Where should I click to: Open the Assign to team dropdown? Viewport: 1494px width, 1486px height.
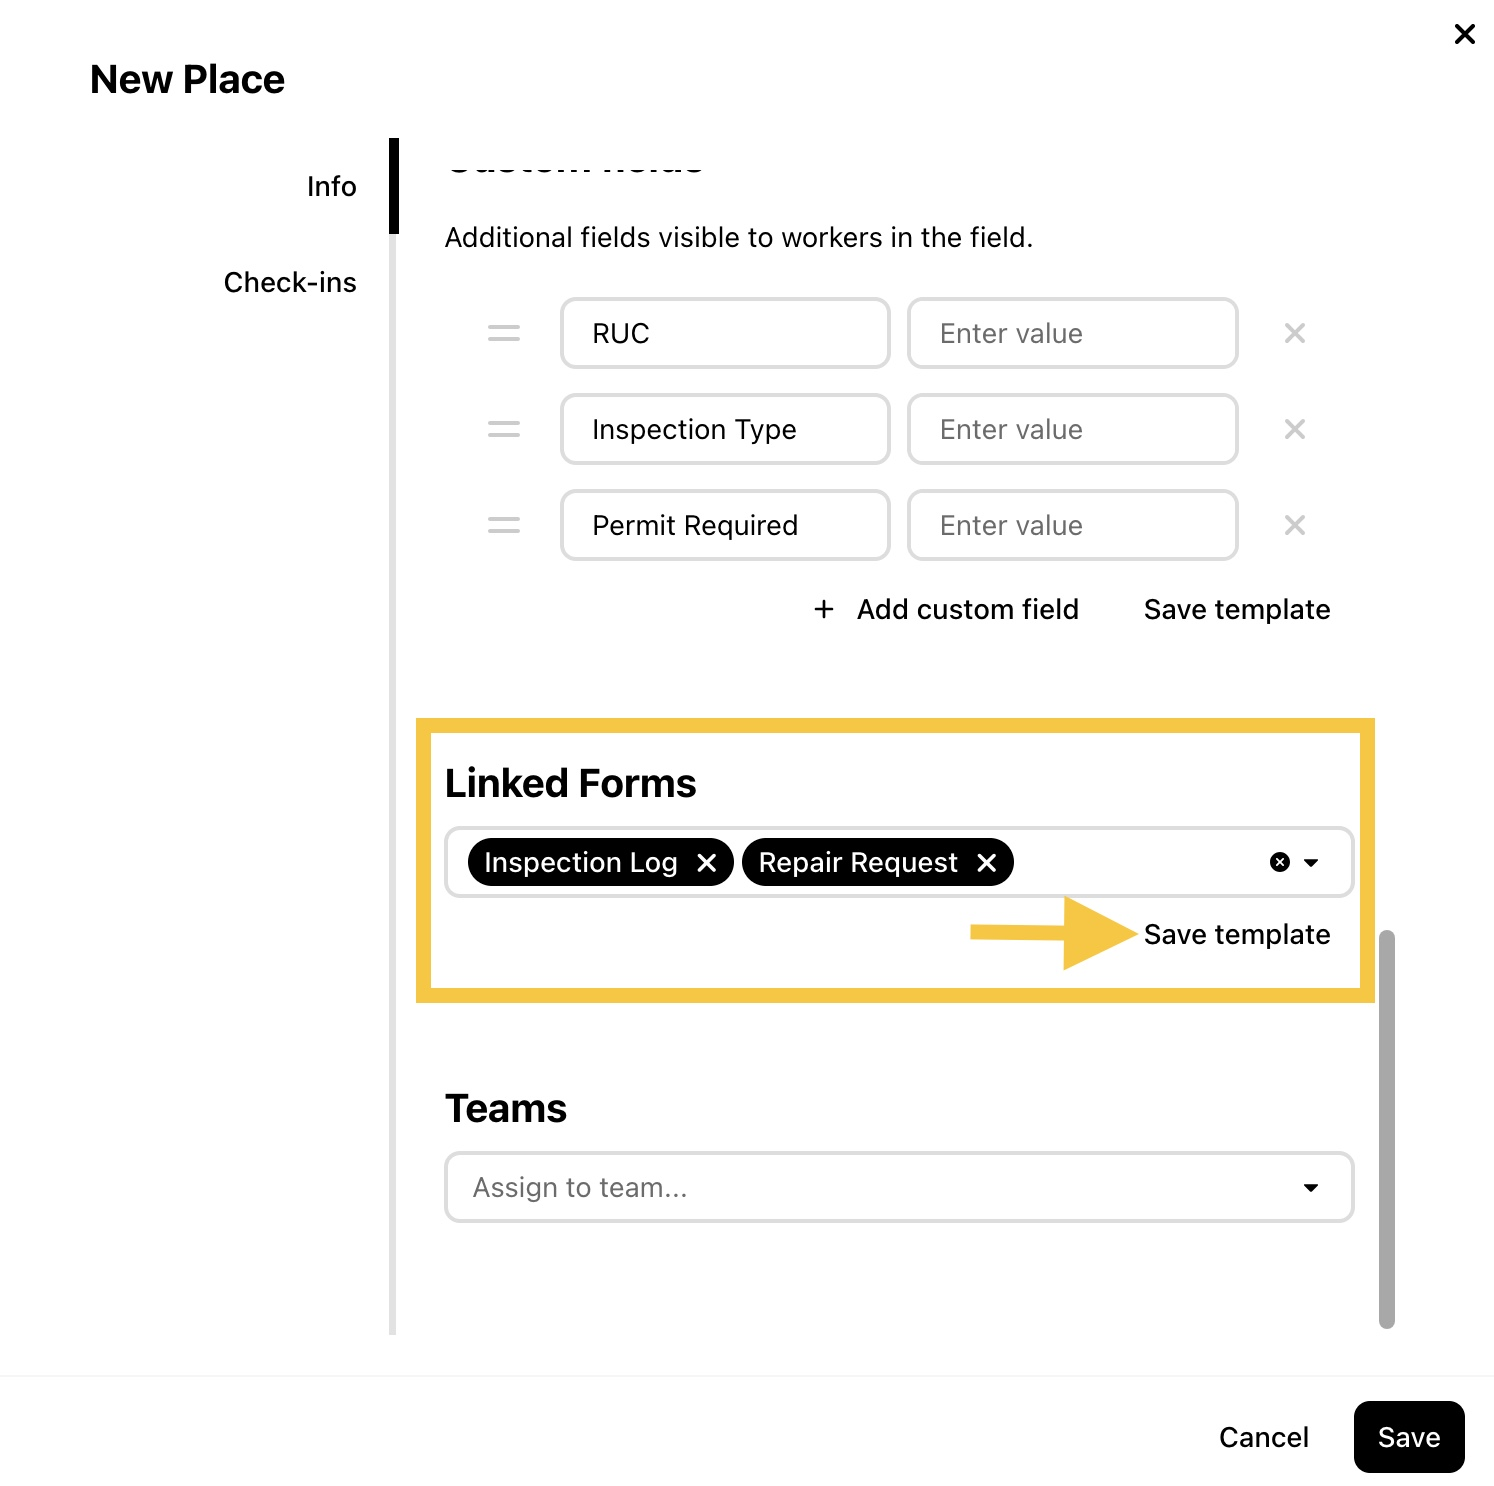[x=899, y=1187]
